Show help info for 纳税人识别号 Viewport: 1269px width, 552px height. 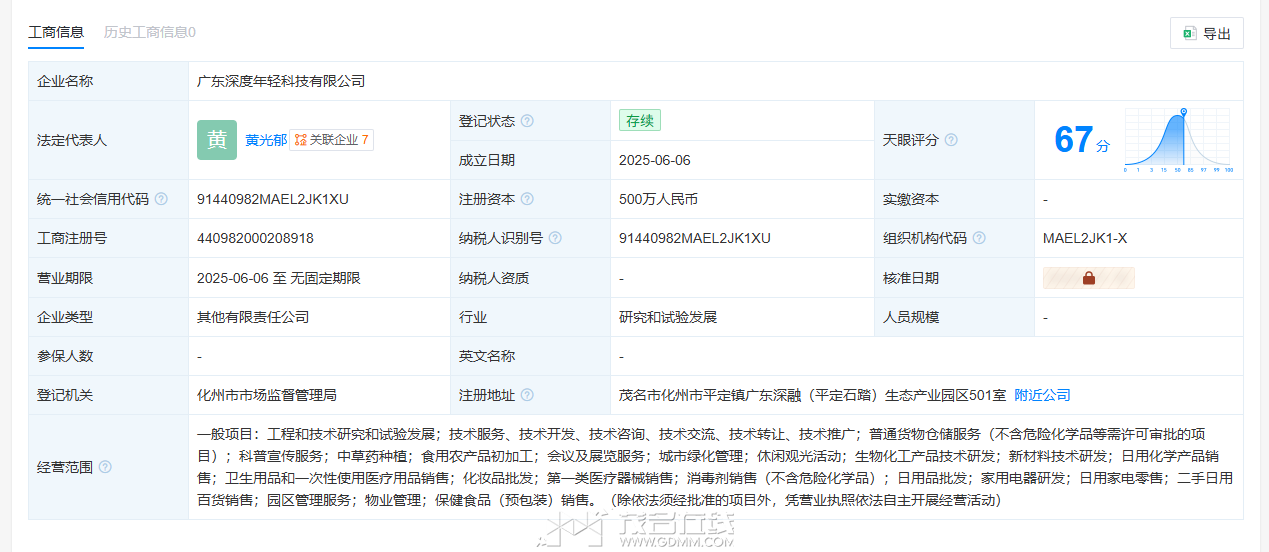point(555,238)
